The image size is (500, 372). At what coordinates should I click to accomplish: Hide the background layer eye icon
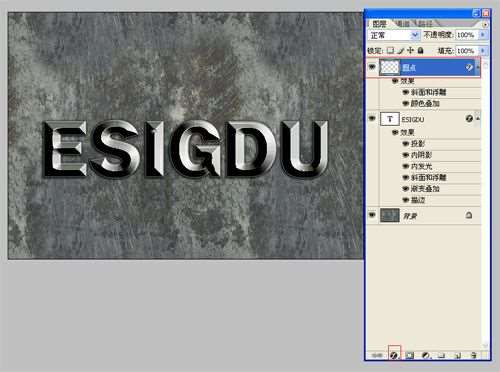[x=372, y=215]
